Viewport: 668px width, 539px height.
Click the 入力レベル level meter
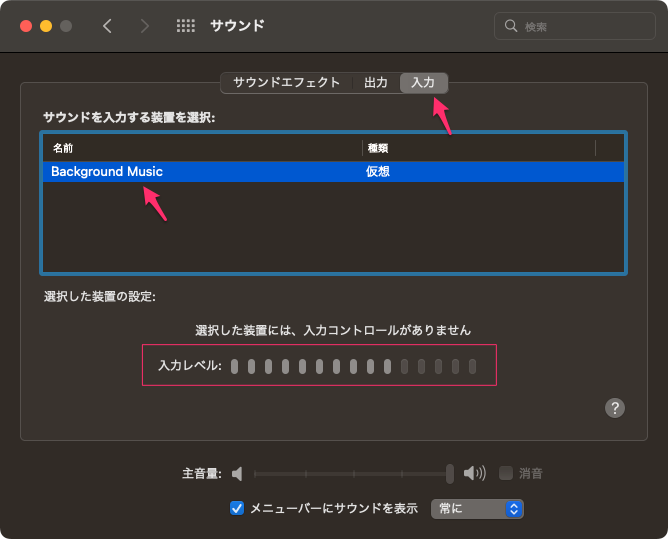tap(353, 367)
